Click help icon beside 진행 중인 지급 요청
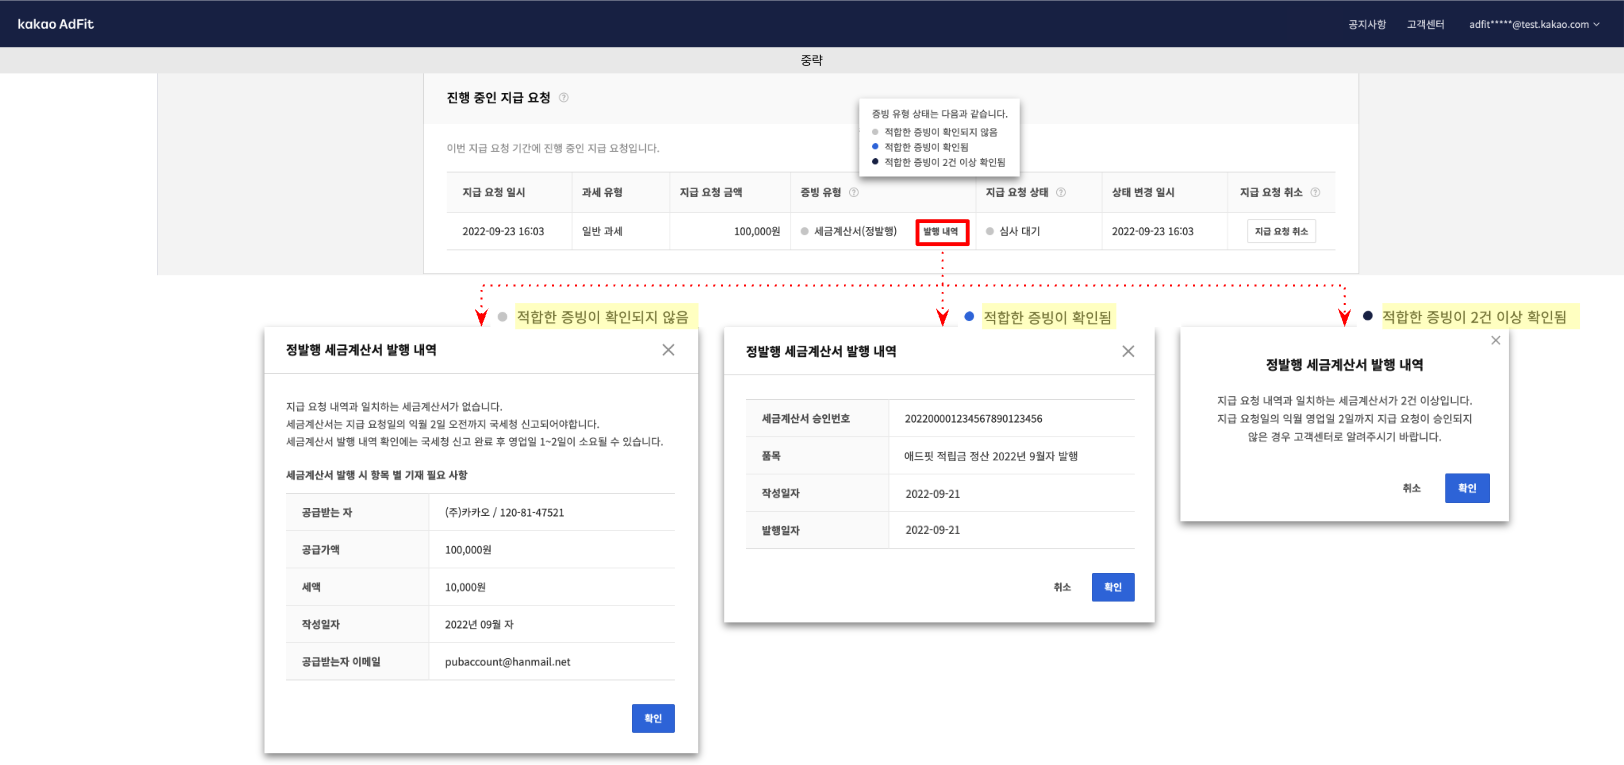Screen dimensions: 1624x765 [564, 98]
